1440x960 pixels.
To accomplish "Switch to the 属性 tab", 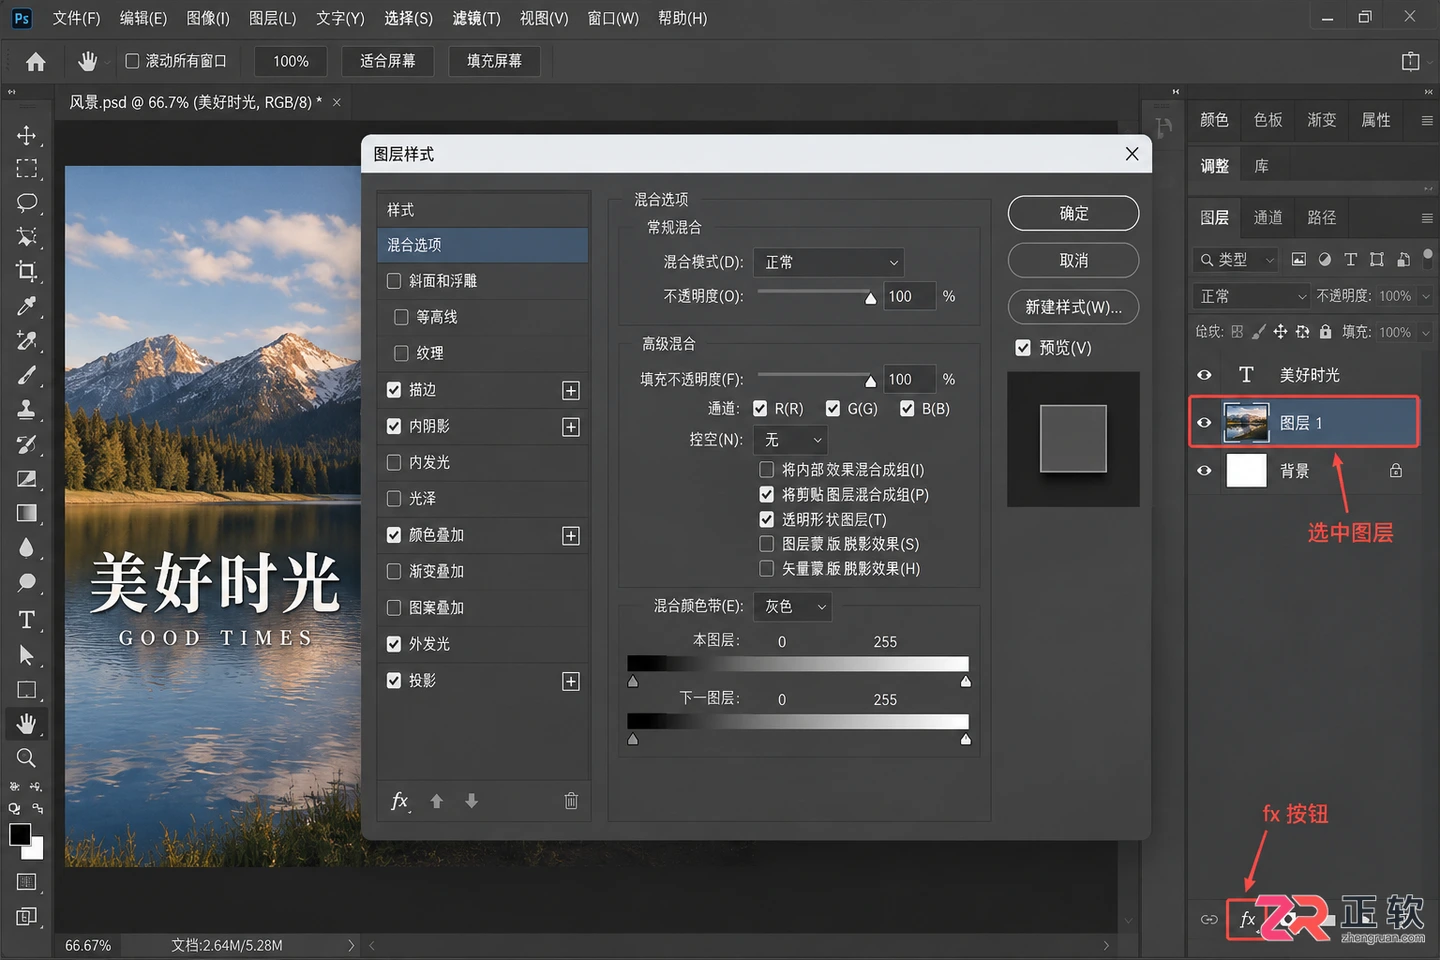I will click(1376, 120).
